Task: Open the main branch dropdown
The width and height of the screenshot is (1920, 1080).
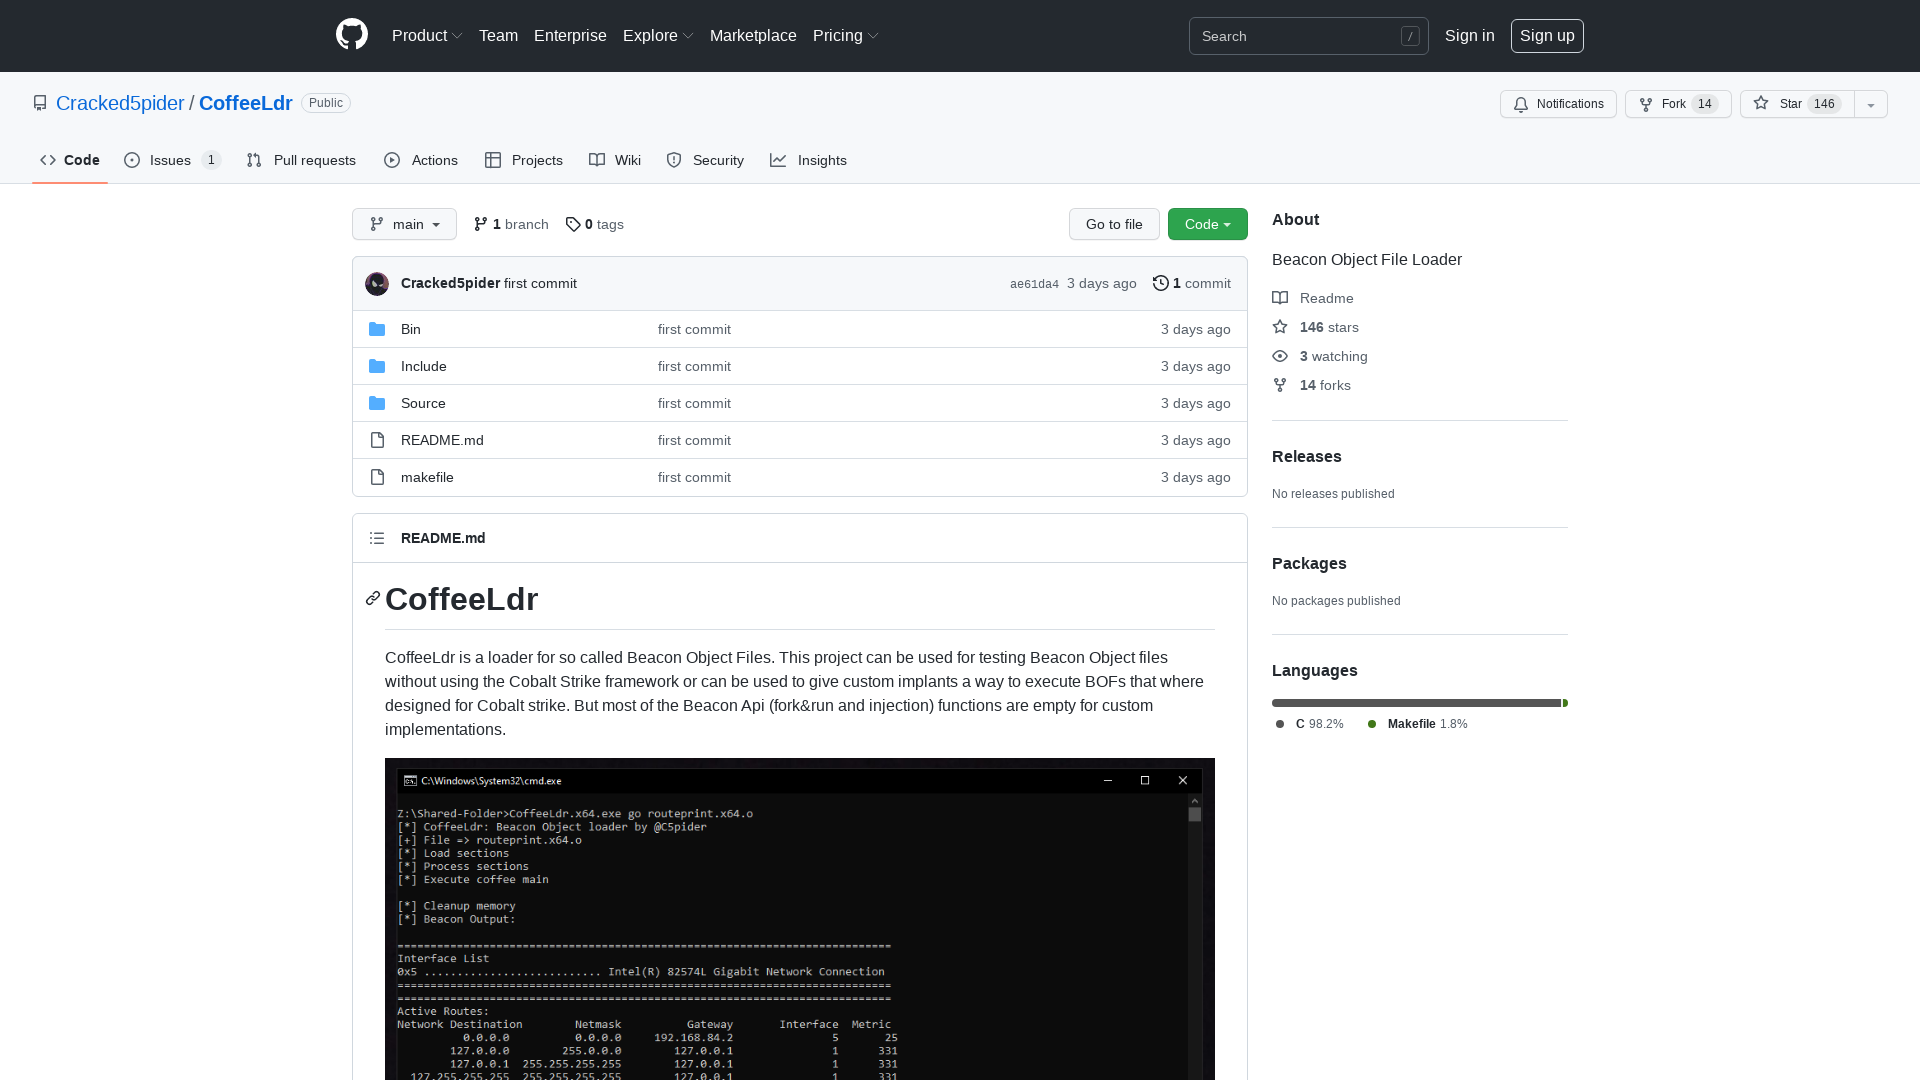Action: pos(404,224)
